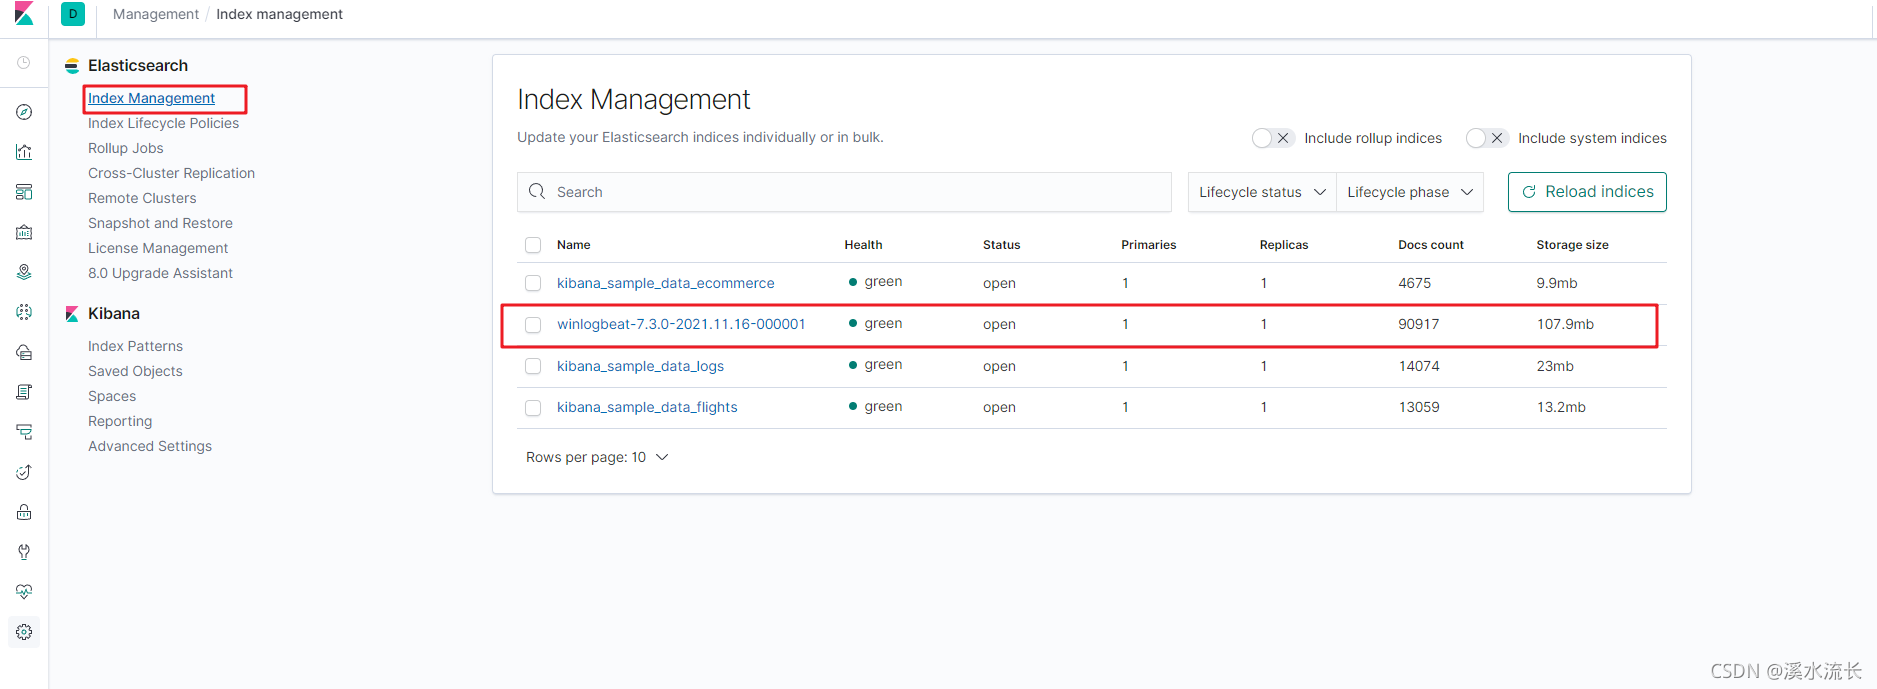Open Reporting under Kibana
This screenshot has height=689, width=1877.
[120, 421]
